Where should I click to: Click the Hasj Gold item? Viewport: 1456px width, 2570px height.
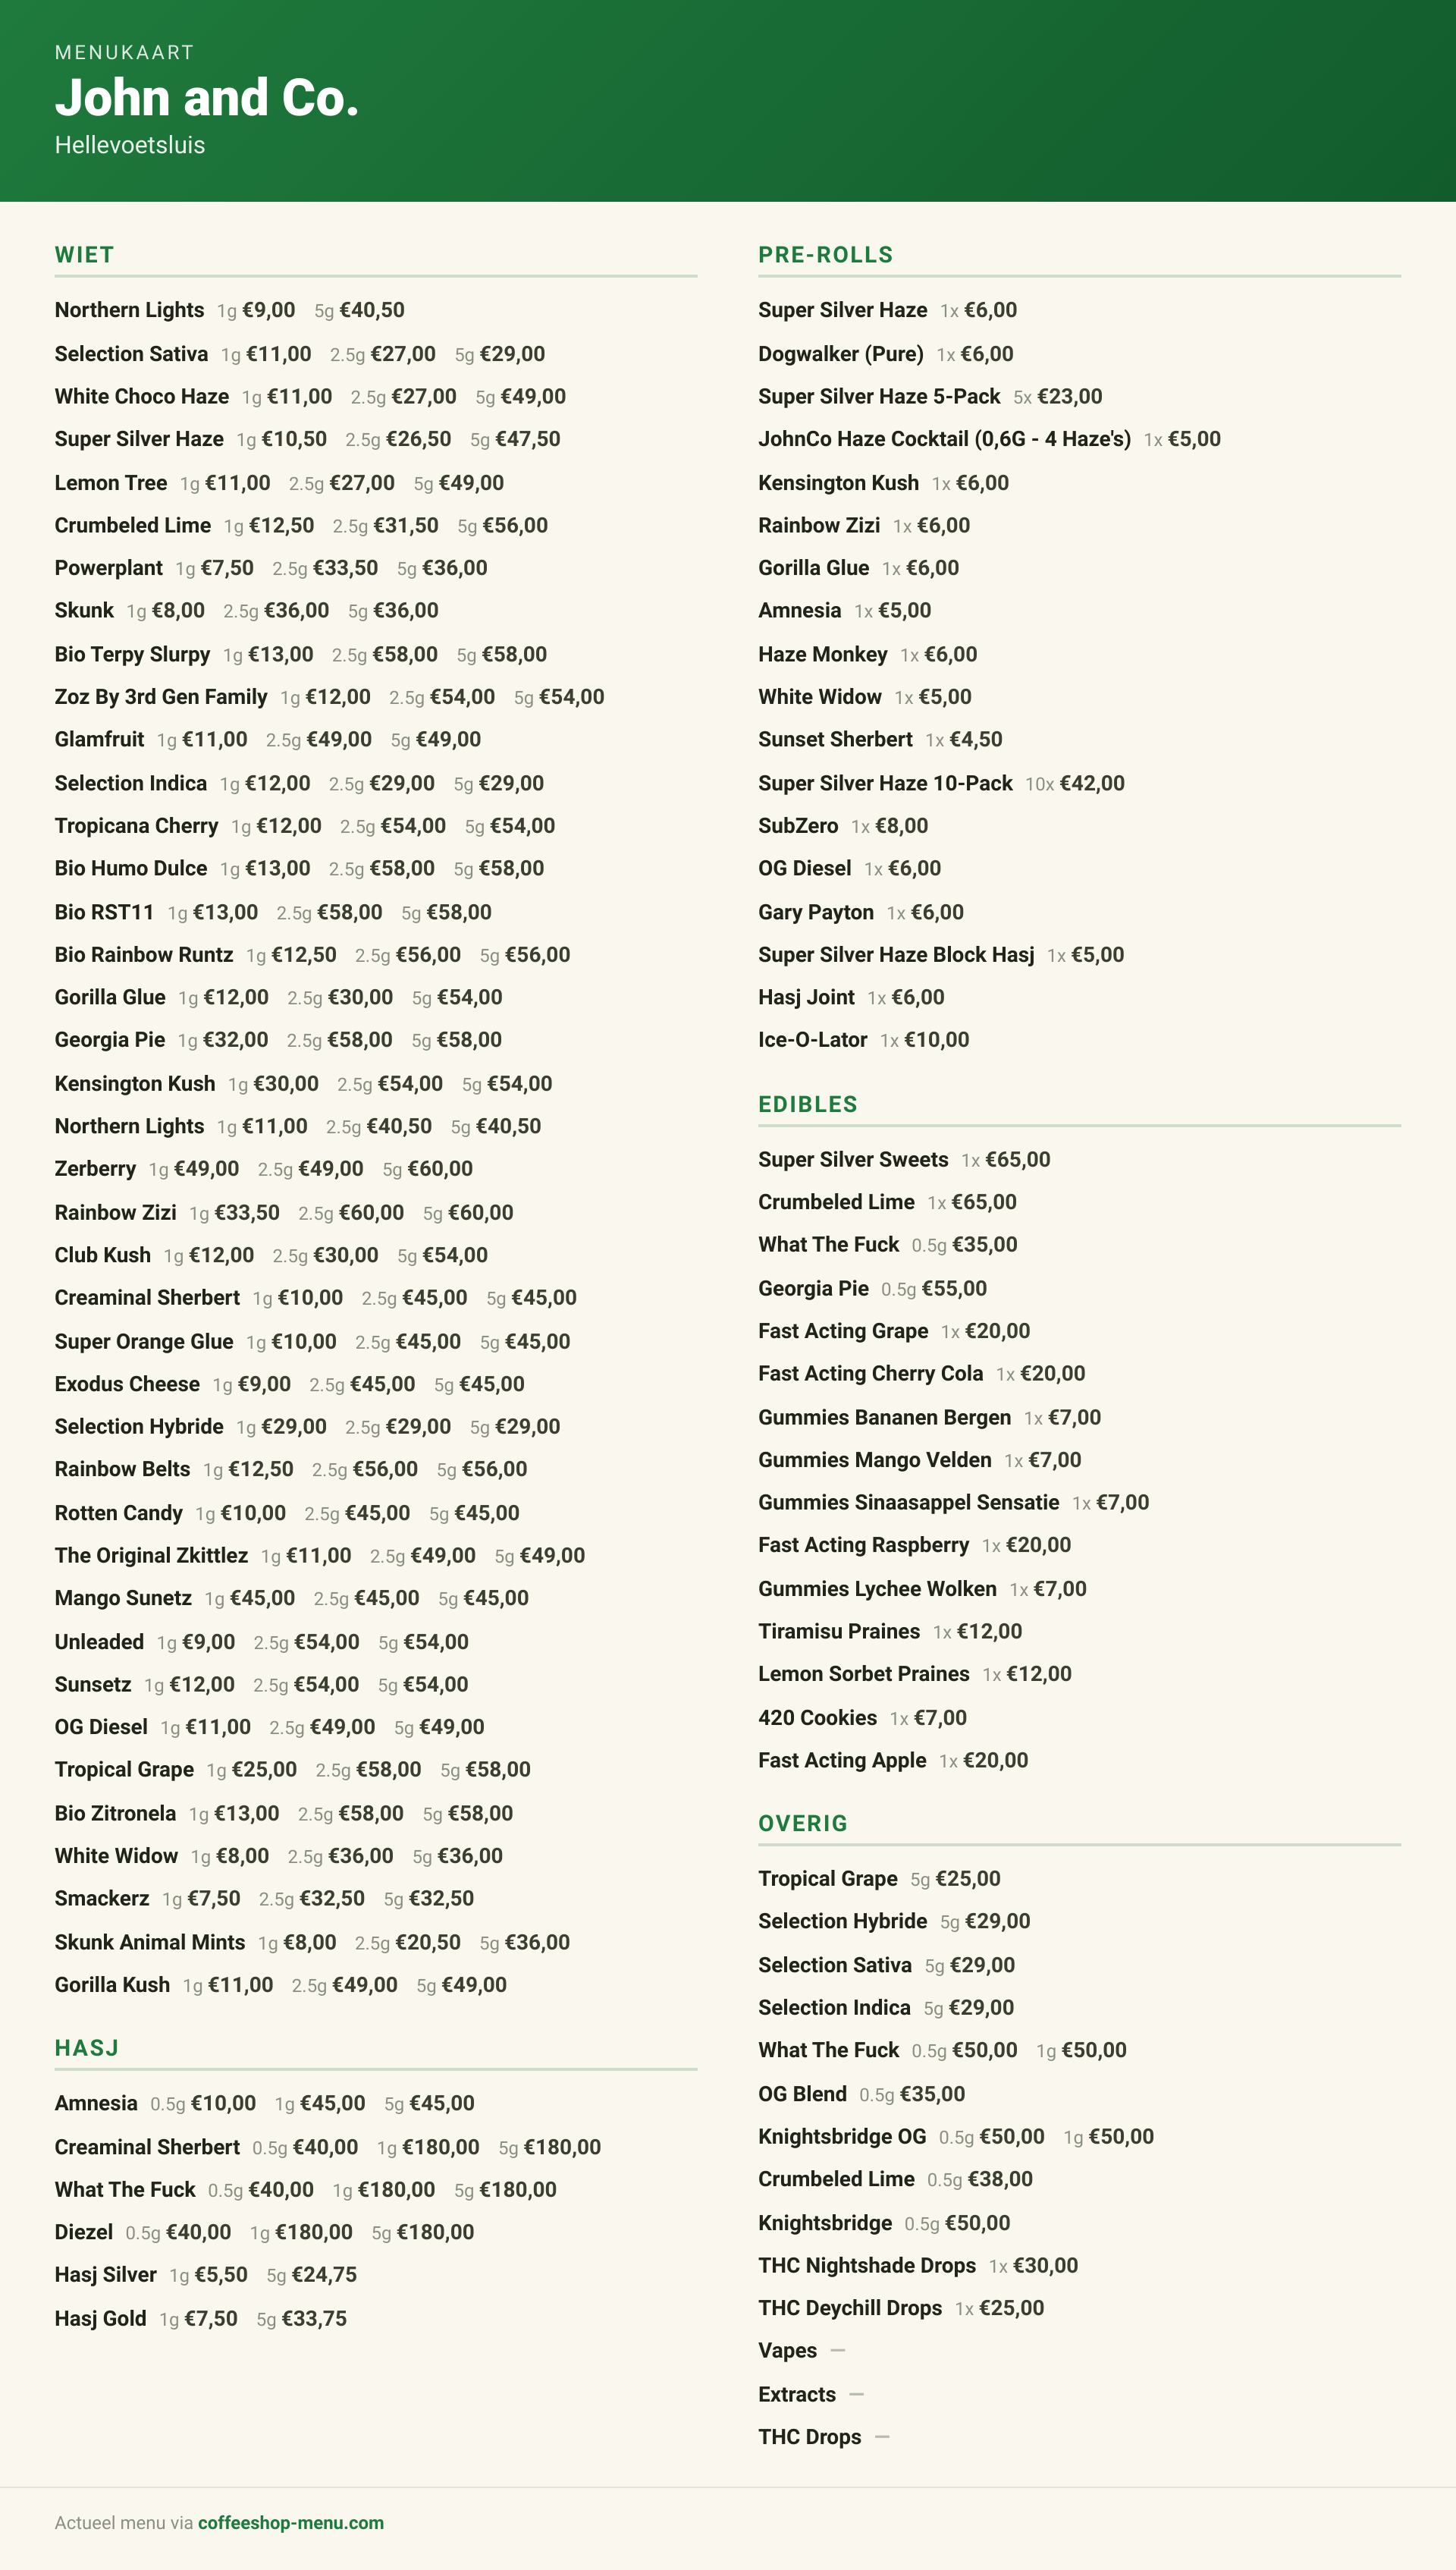pos(100,2318)
